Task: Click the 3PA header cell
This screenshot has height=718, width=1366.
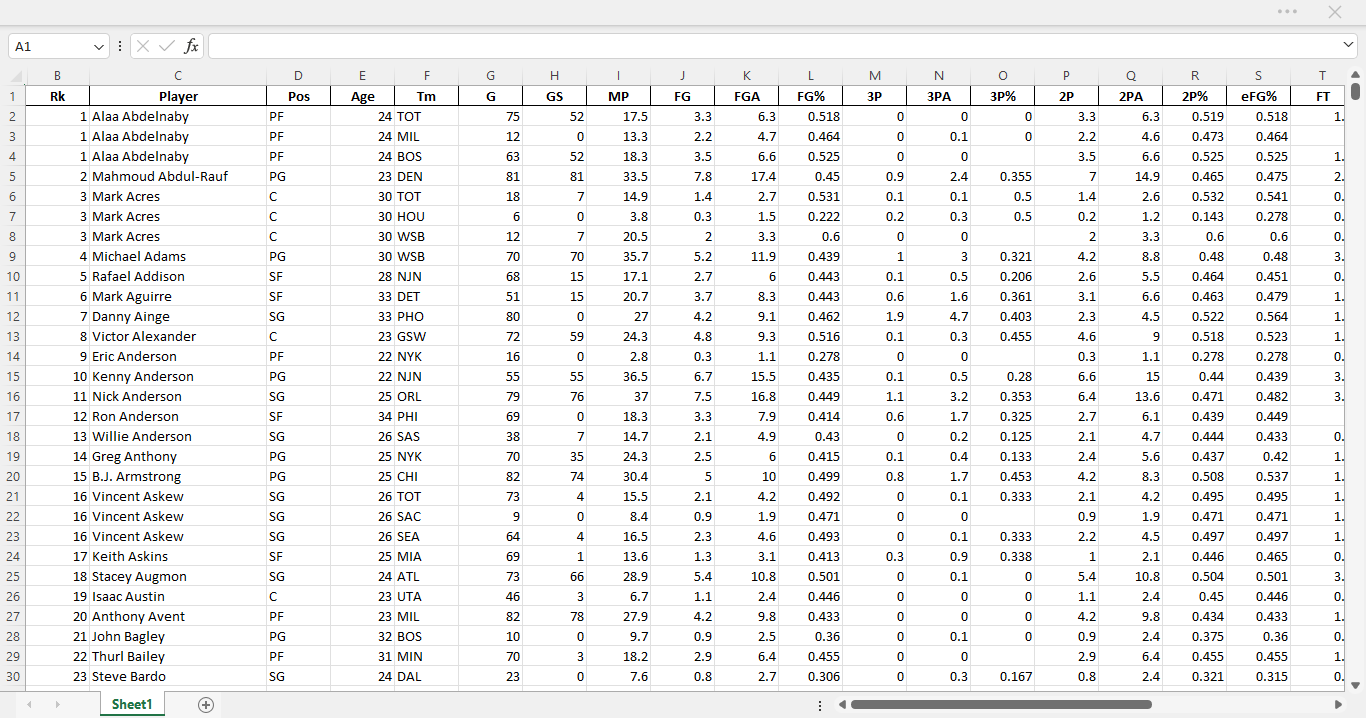Action: [x=938, y=96]
